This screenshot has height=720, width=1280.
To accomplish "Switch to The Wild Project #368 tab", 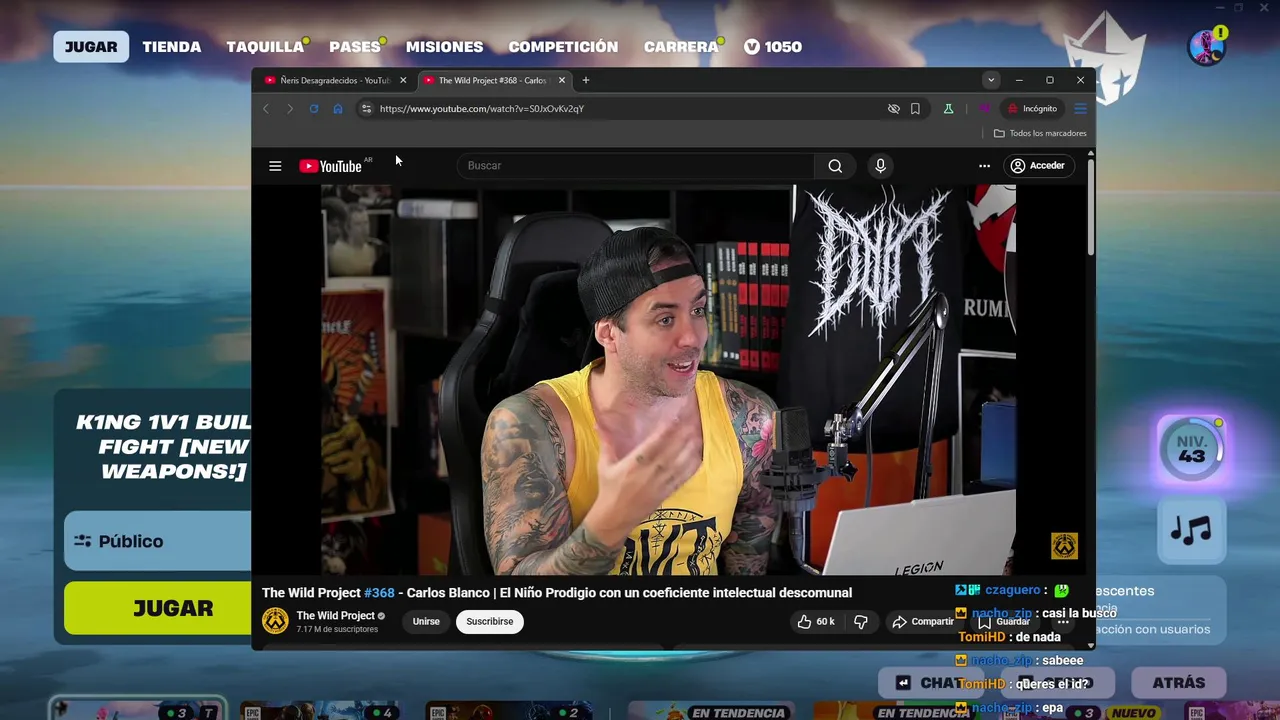I will click(x=494, y=80).
